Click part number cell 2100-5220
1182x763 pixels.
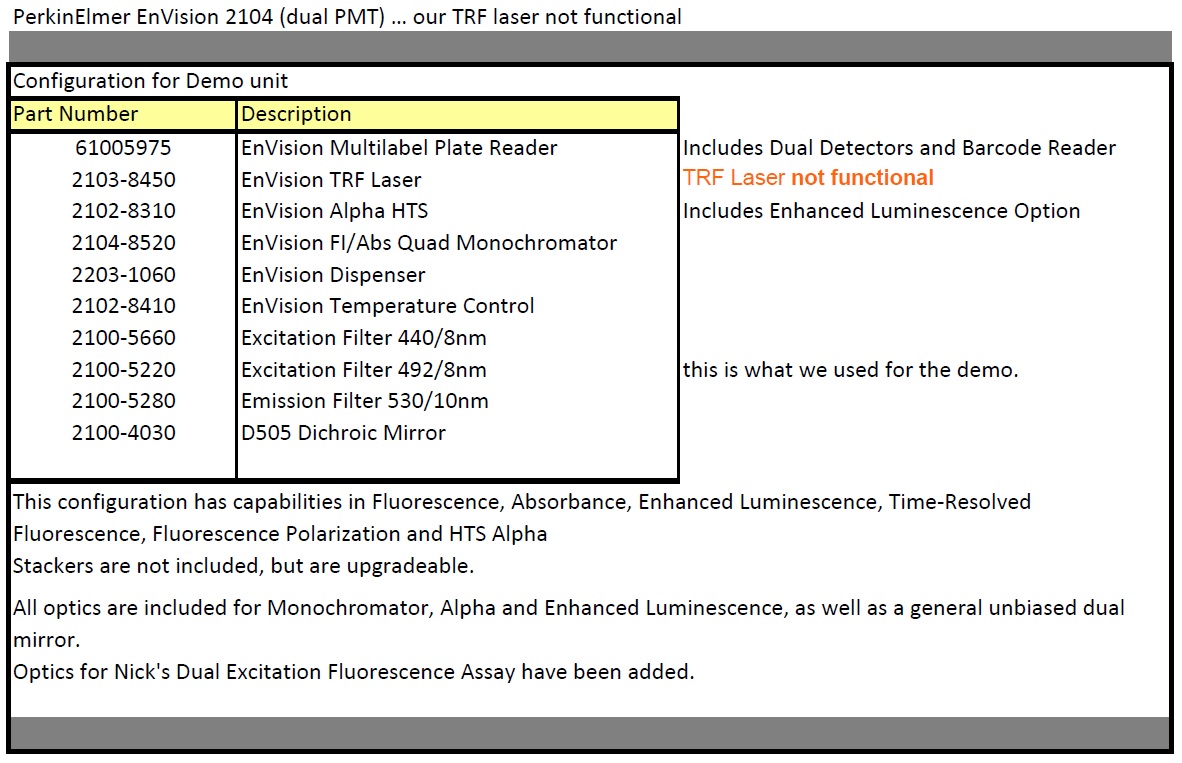(124, 370)
